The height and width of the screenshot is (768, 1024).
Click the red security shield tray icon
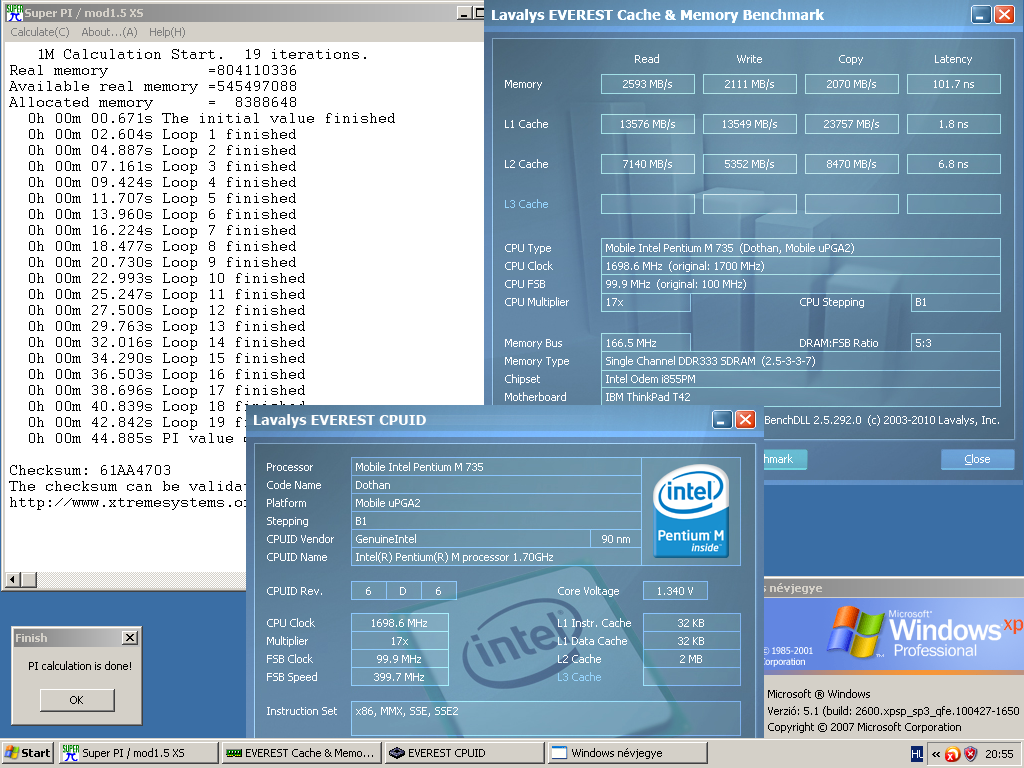pyautogui.click(x=971, y=754)
